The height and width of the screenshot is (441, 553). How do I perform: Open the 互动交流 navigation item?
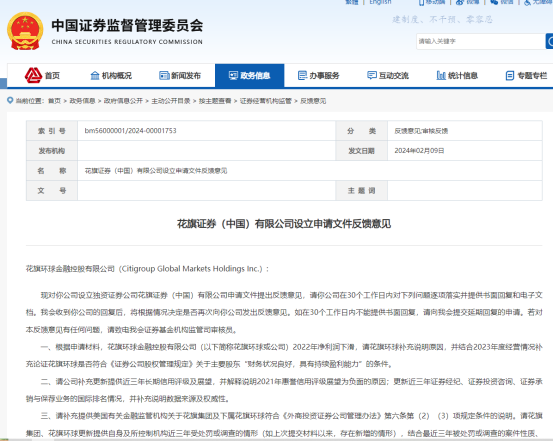click(388, 75)
